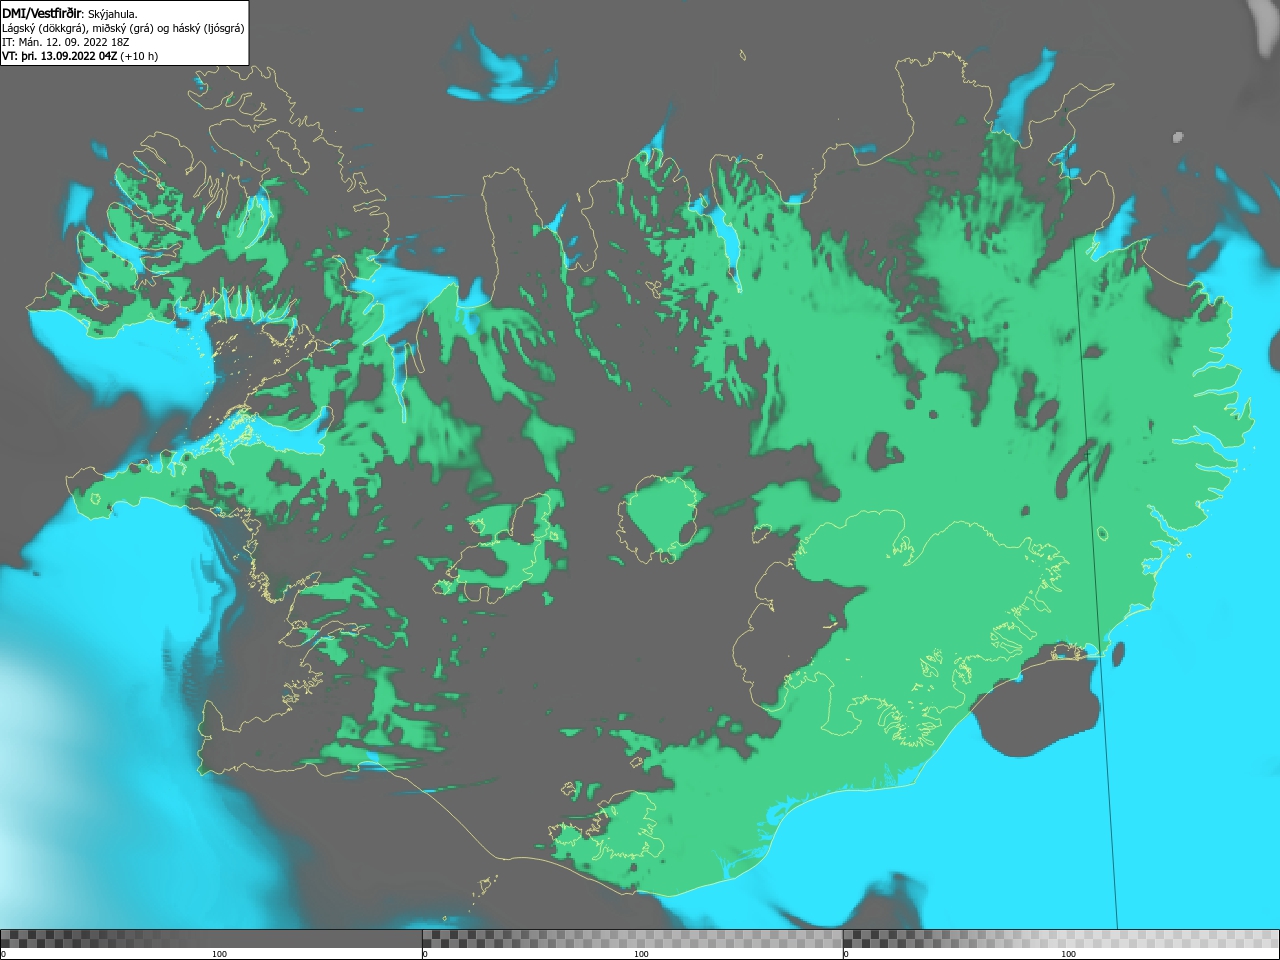Screen dimensions: 1280x960
Task: Click the VT: þri. 13.09.2022 04Z line
Action: (80, 56)
